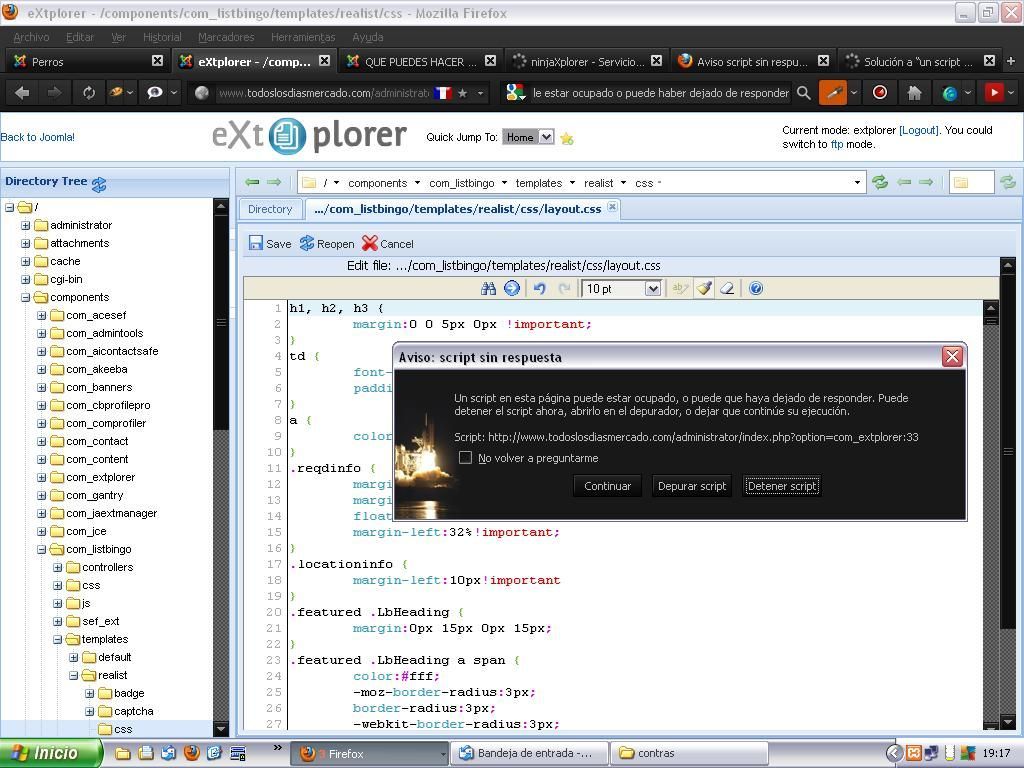Click the browser home icon
The height and width of the screenshot is (768, 1024).
[x=914, y=93]
